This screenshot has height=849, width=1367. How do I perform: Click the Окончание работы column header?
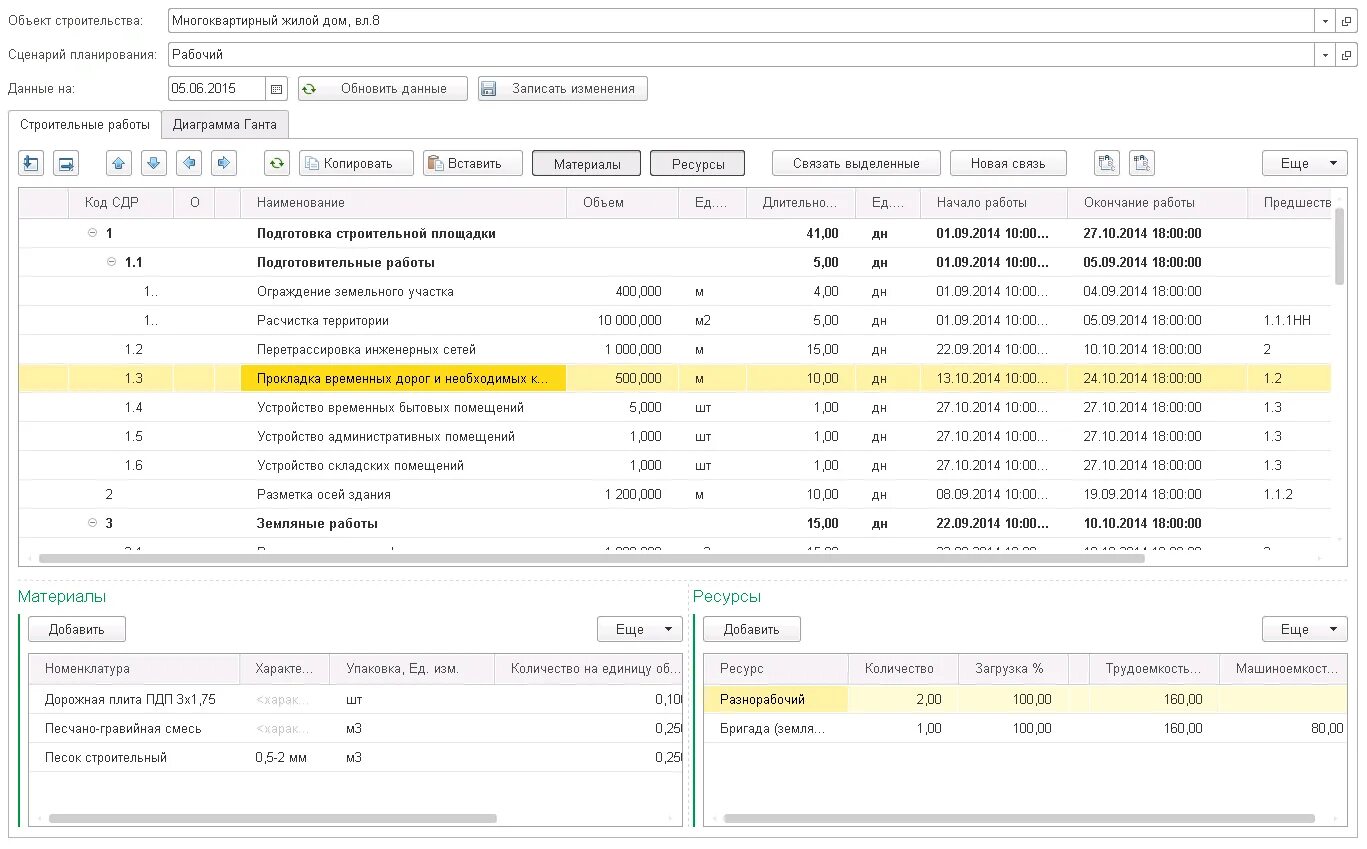(1158, 203)
